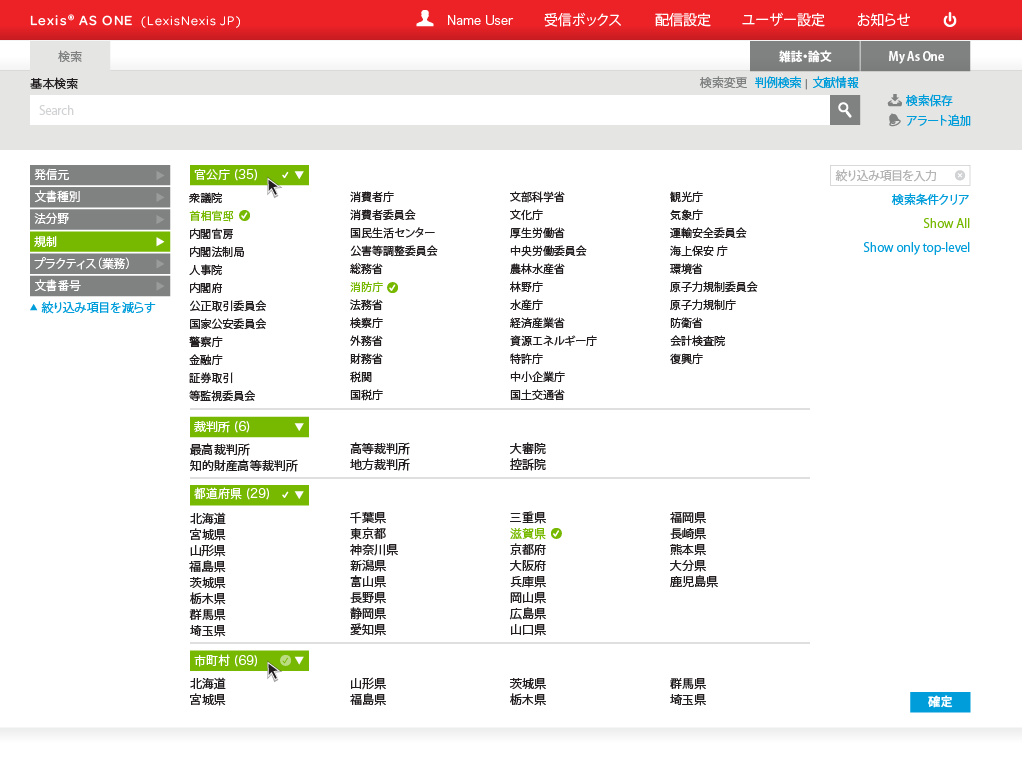This screenshot has width=1022, height=765.
Task: Select 環境省 agency
Action: [686, 269]
